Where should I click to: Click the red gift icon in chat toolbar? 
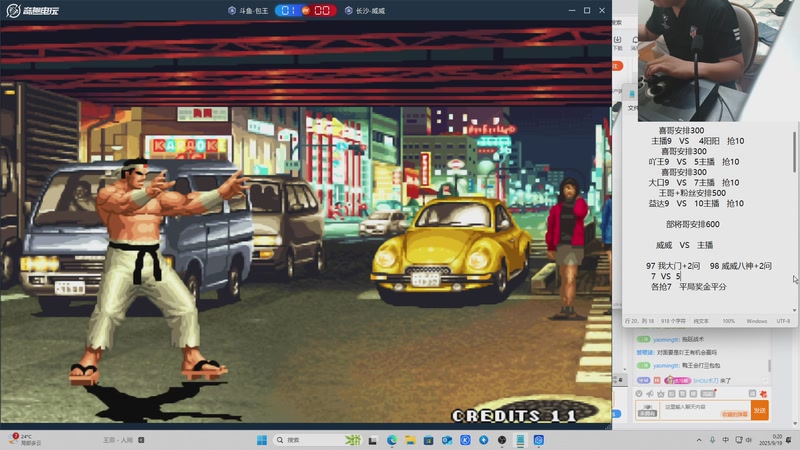coord(763,393)
